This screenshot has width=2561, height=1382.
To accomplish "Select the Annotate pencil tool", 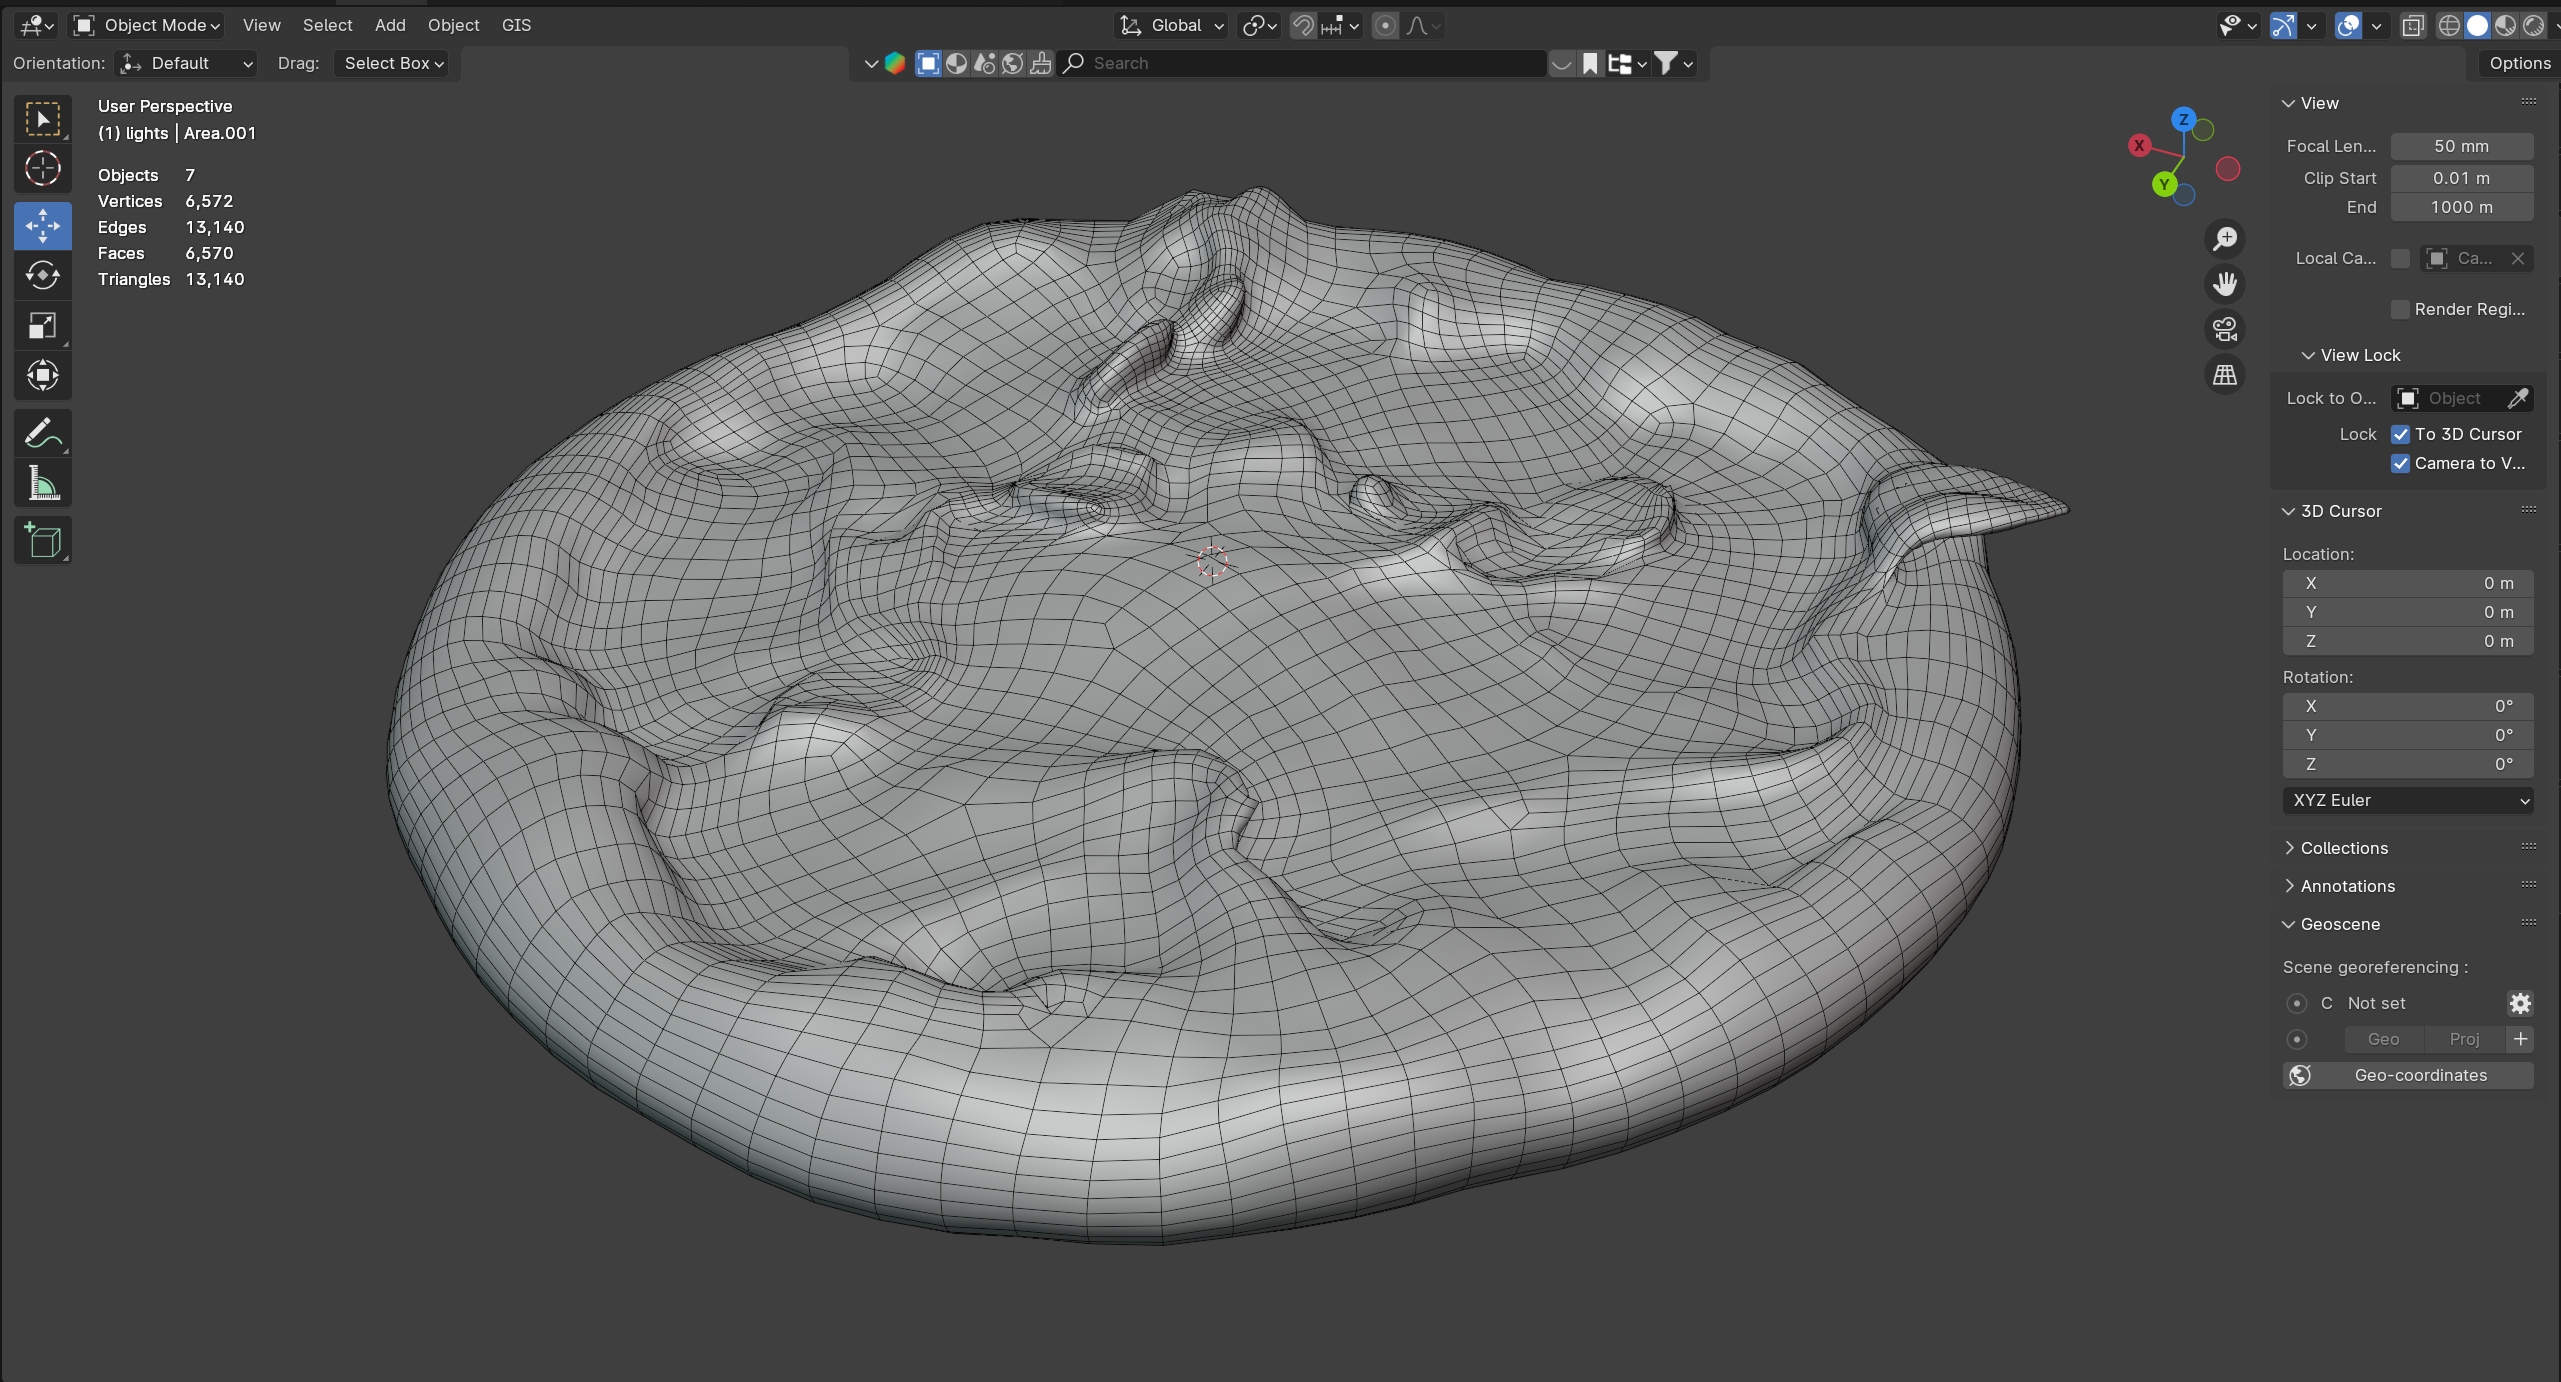I will click(x=42, y=434).
